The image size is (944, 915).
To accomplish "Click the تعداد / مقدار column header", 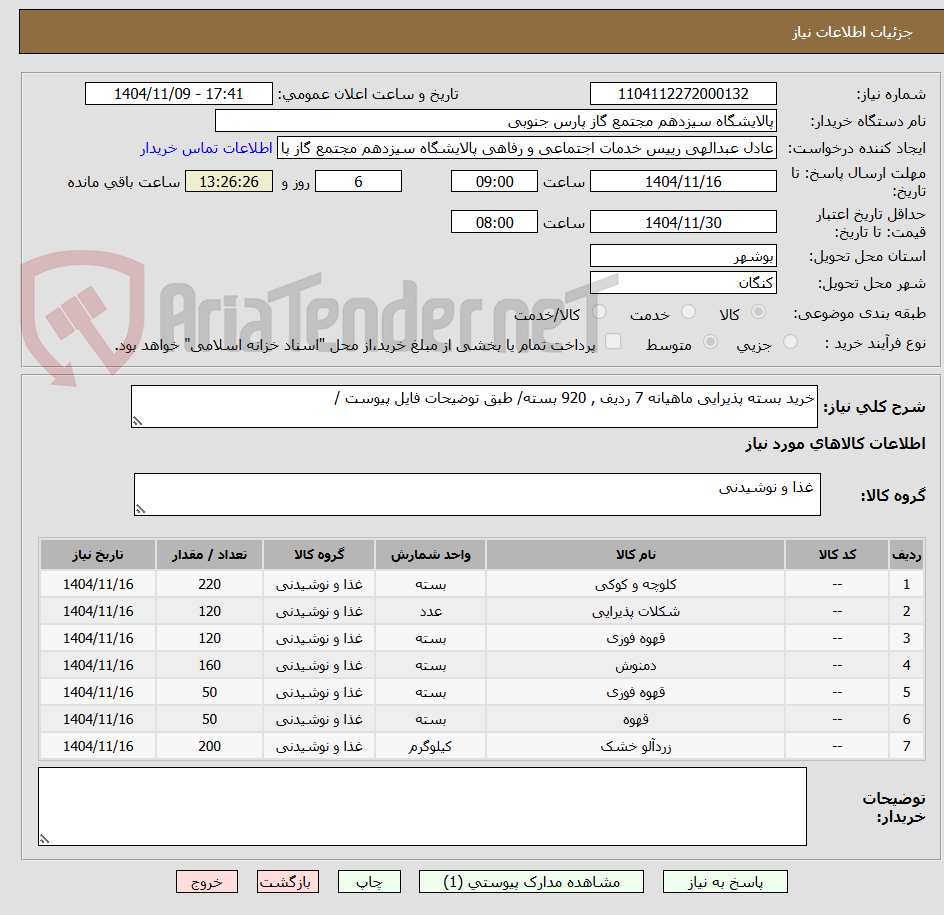I will click(x=210, y=554).
